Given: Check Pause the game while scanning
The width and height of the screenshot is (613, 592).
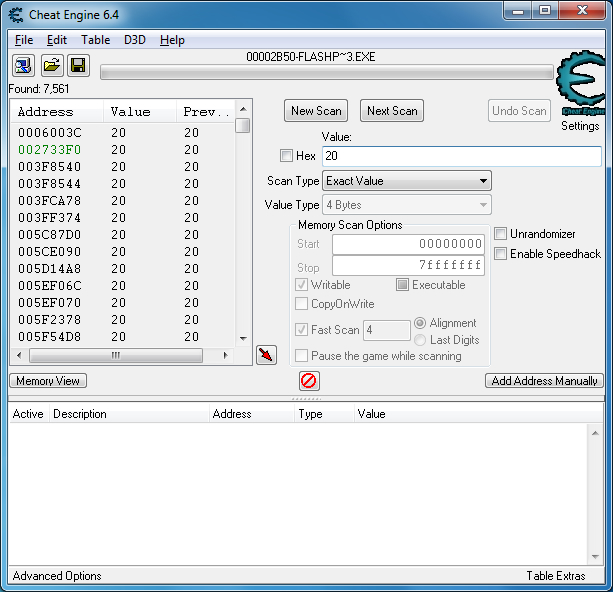Looking at the screenshot, I should pyautogui.click(x=301, y=356).
